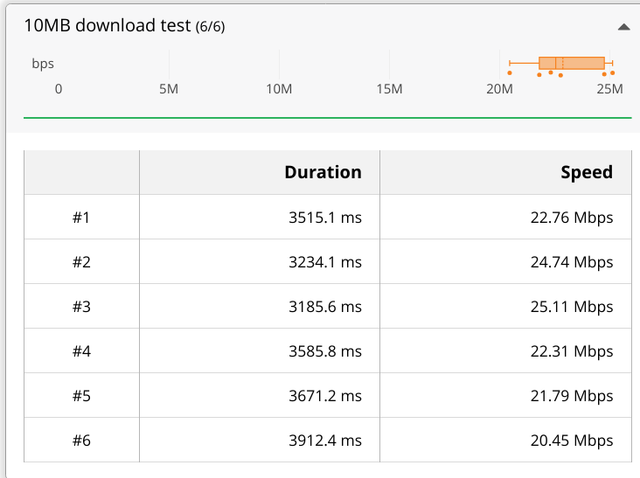Select duration value 3515.1 ms
640x478 pixels.
(x=325, y=218)
